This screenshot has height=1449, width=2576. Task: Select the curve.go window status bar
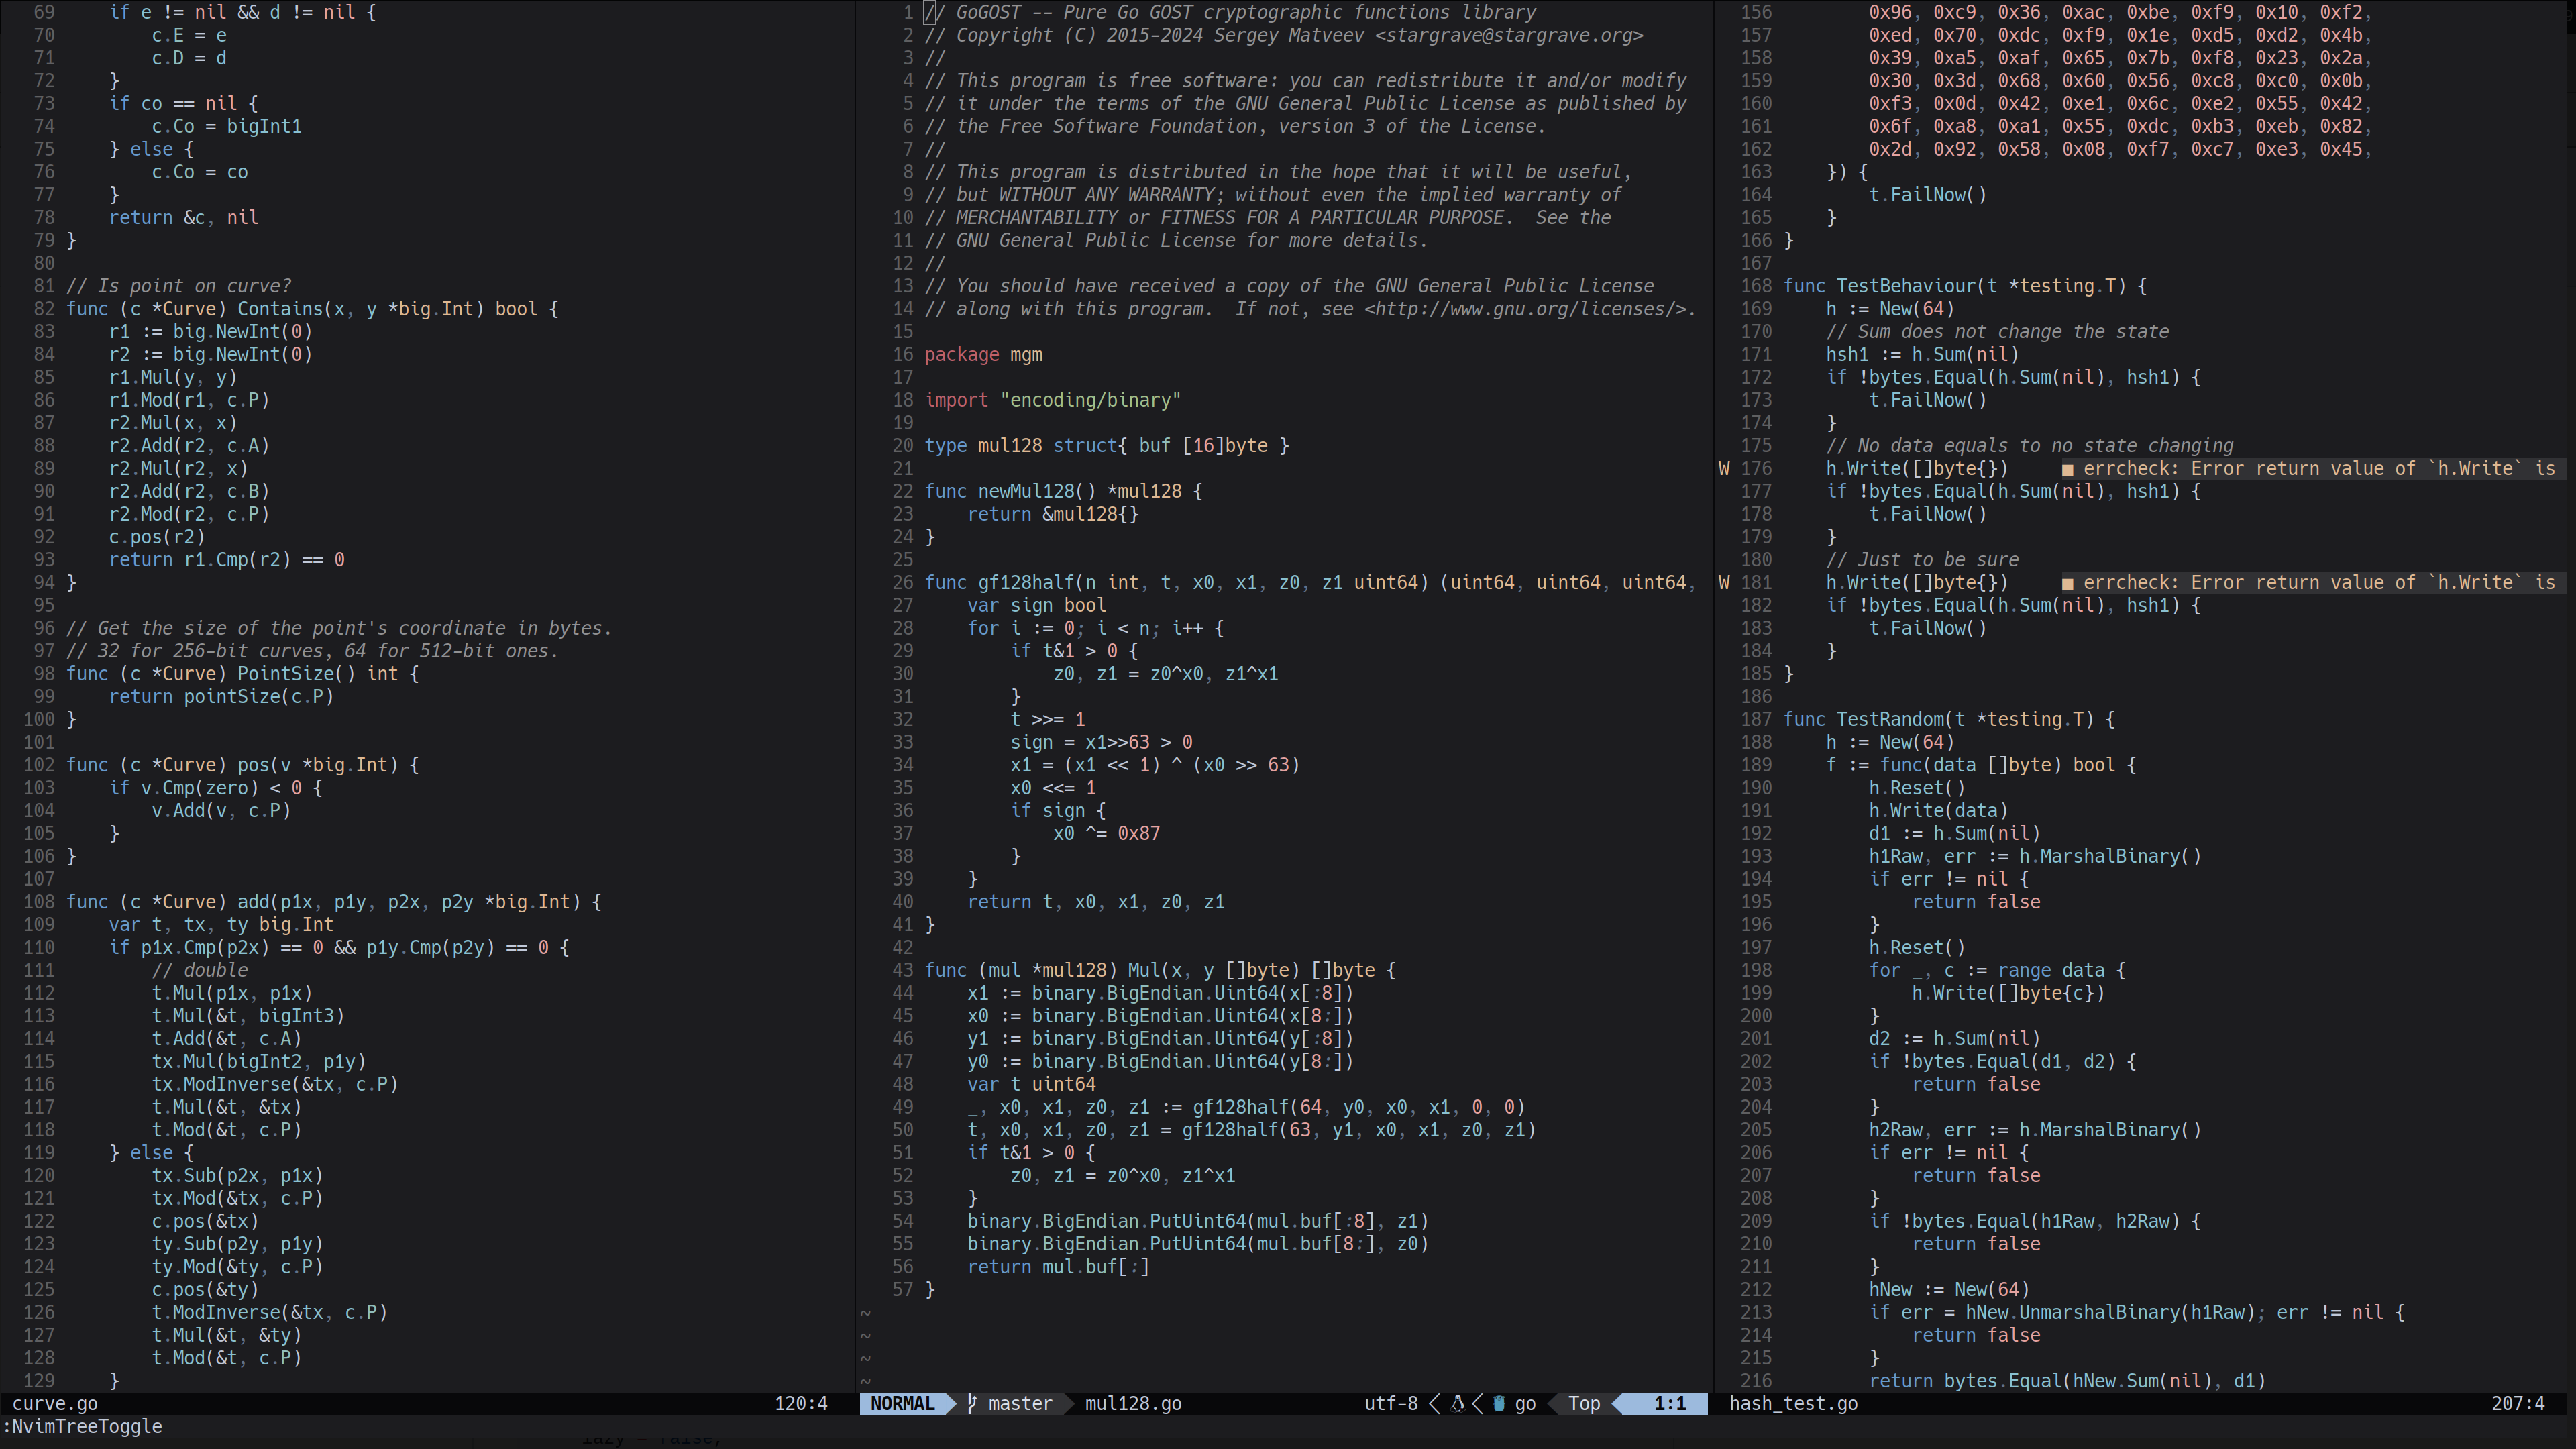coord(56,1403)
